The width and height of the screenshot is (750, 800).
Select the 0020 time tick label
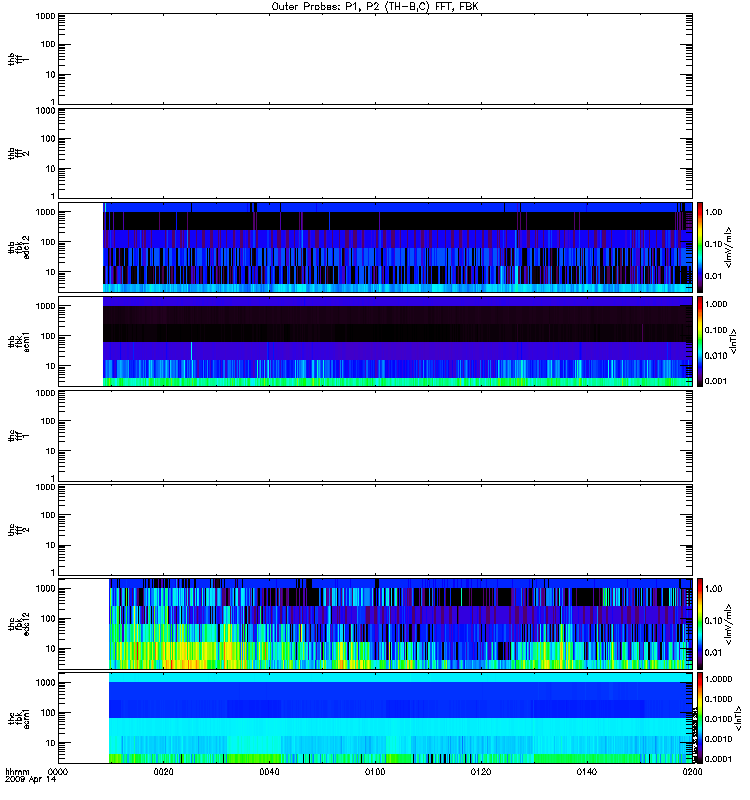tap(163, 771)
